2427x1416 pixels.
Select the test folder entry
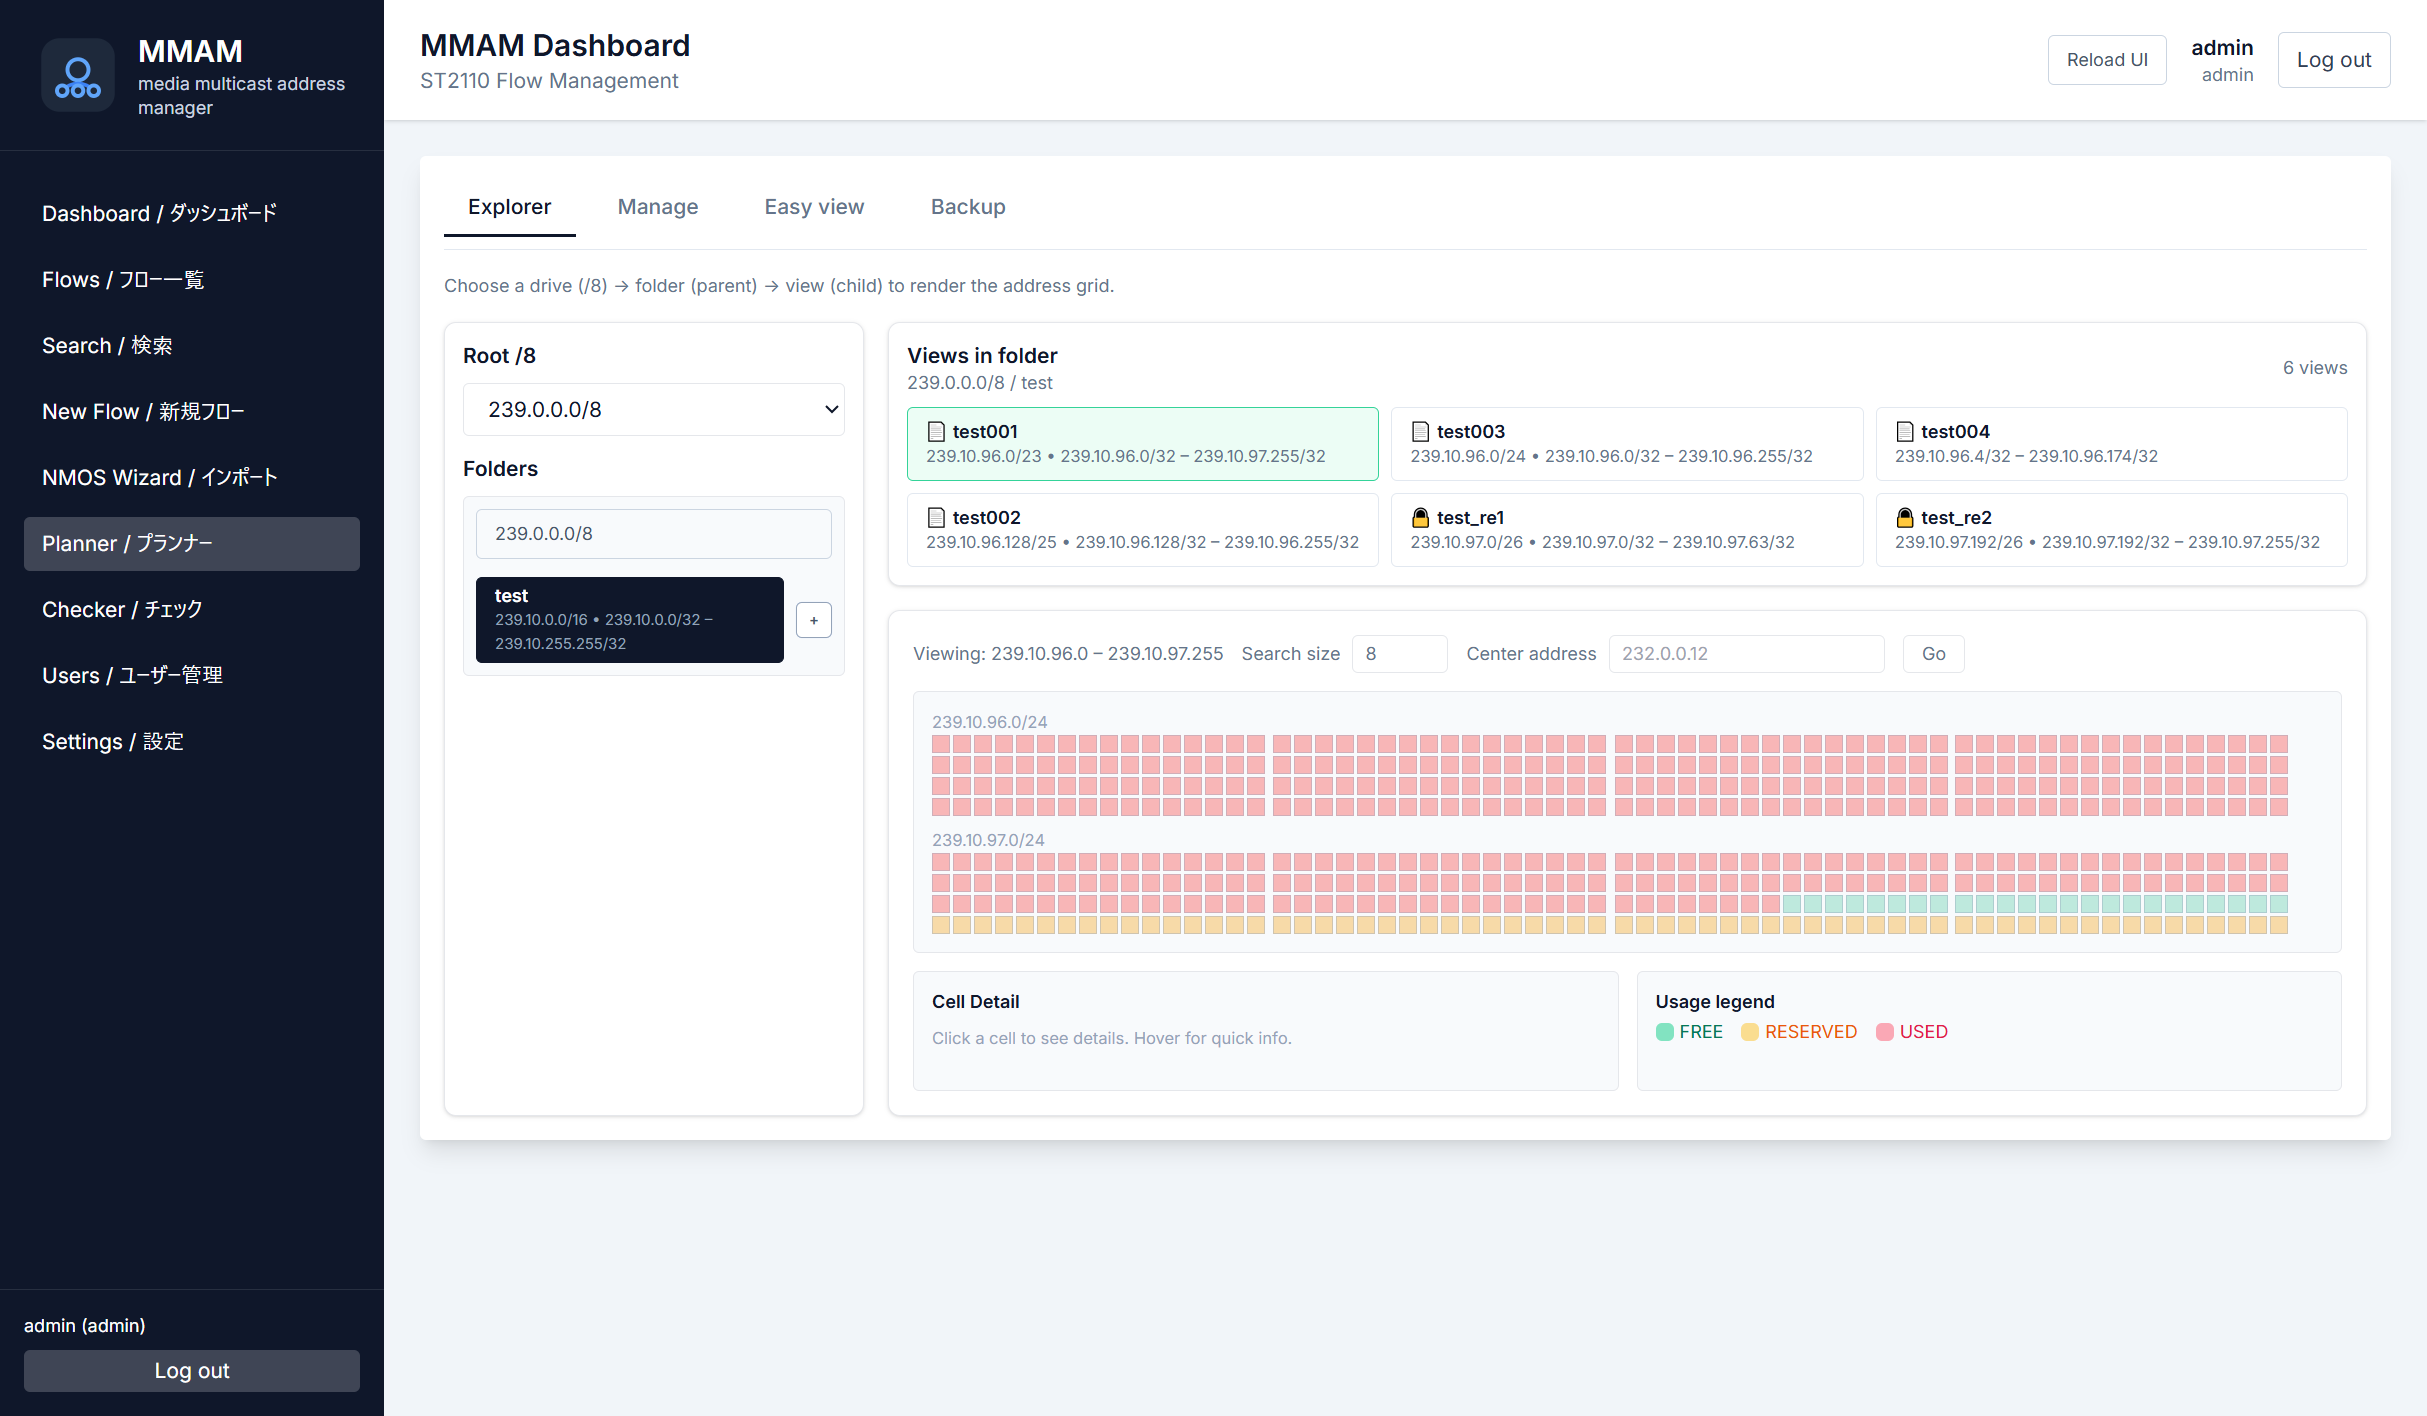coord(629,619)
